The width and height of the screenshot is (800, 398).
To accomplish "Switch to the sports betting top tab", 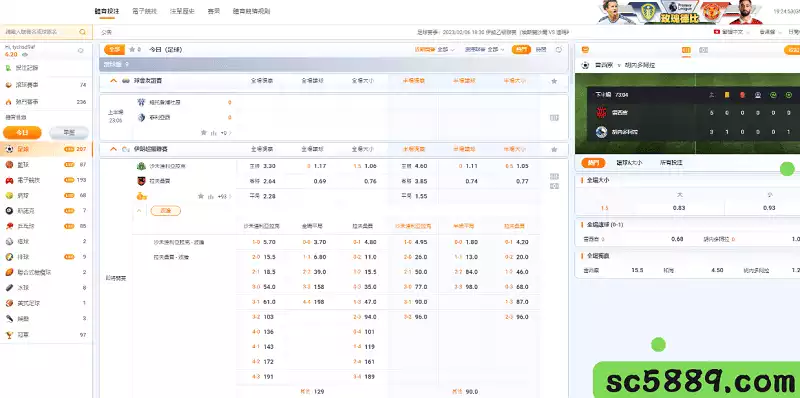I will (x=107, y=11).
